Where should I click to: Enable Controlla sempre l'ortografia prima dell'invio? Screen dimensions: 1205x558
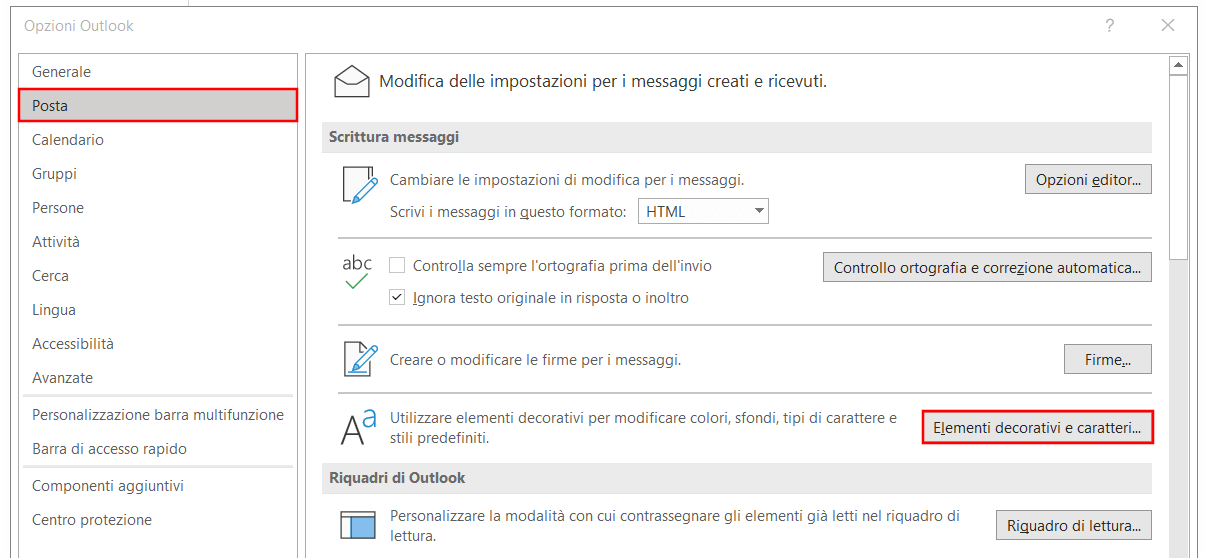coord(397,266)
